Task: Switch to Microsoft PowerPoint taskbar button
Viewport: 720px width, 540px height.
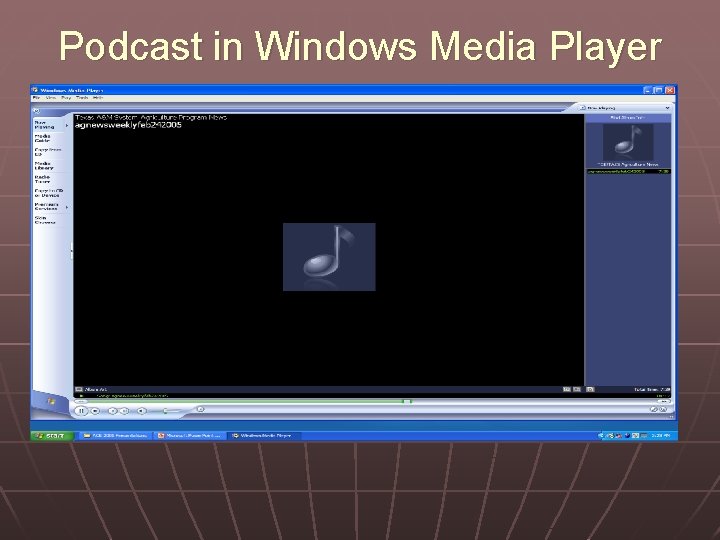Action: point(189,435)
